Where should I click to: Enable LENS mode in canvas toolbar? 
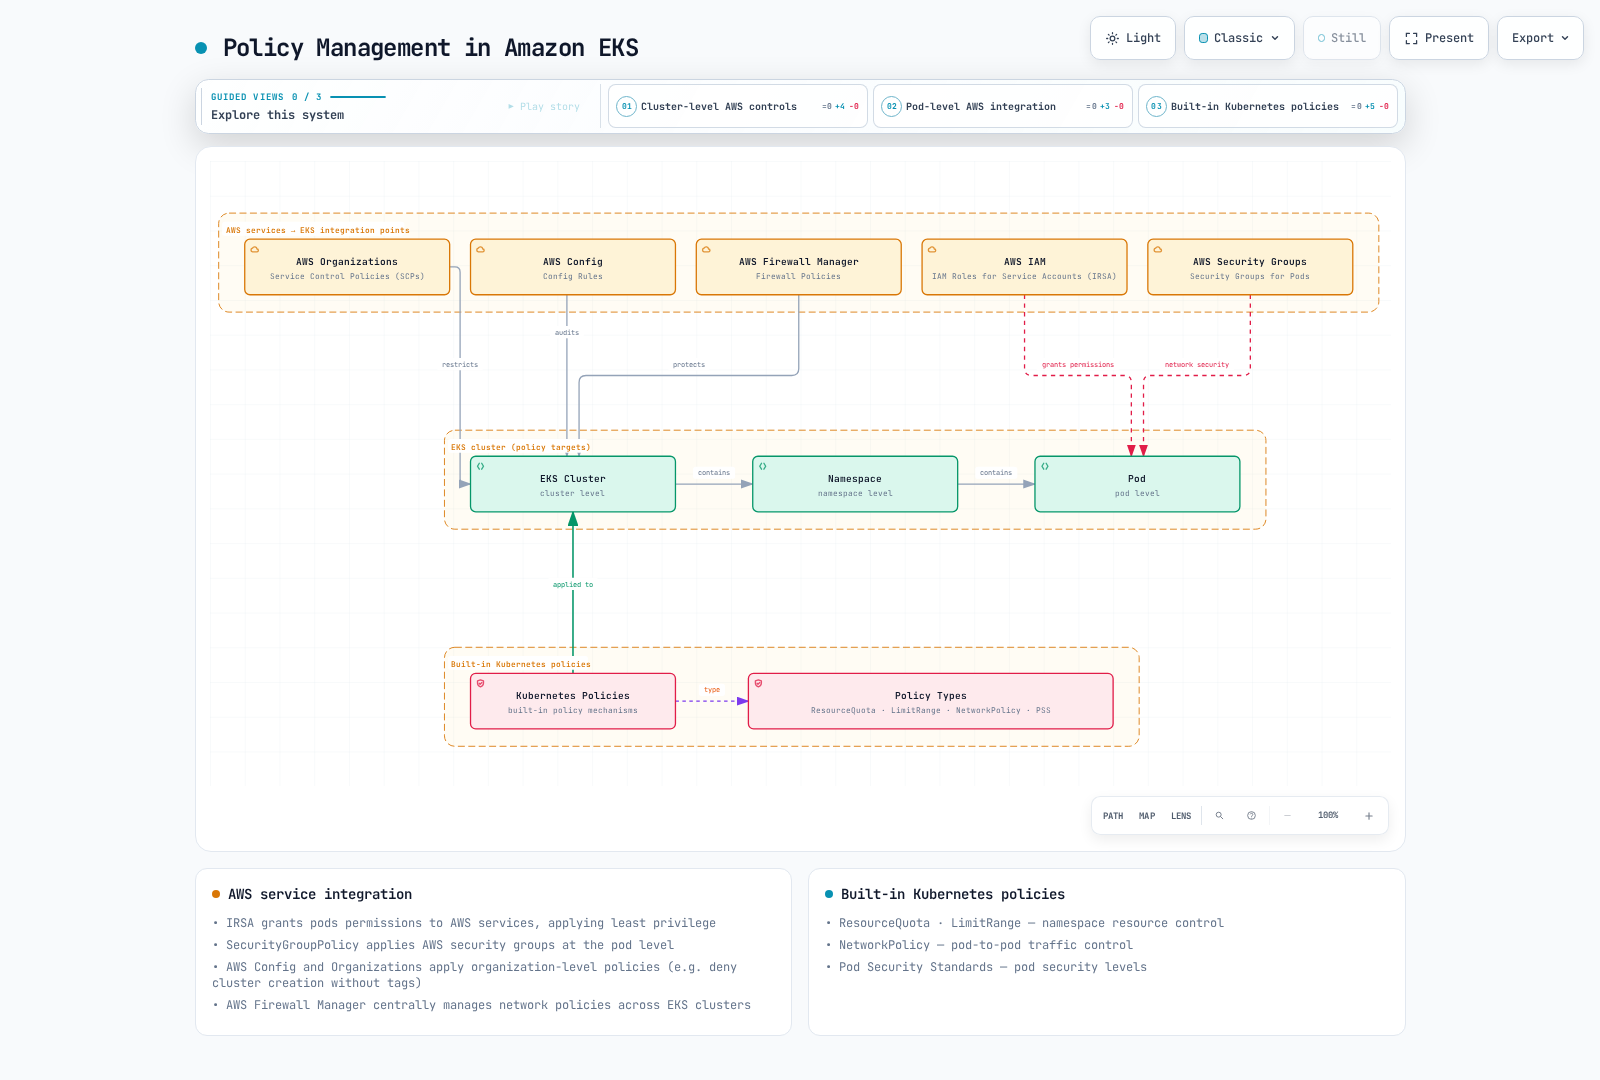tap(1181, 816)
